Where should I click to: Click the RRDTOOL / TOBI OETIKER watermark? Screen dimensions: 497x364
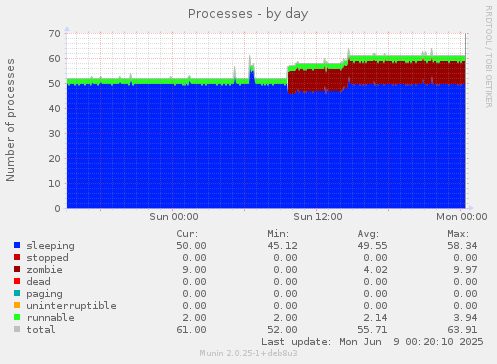click(x=488, y=57)
